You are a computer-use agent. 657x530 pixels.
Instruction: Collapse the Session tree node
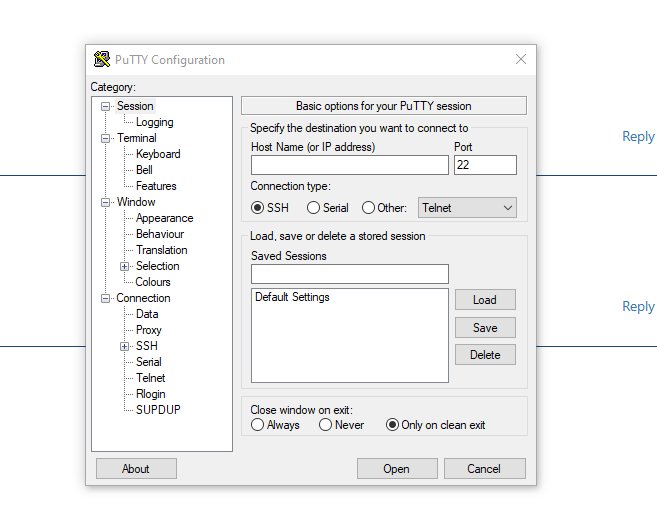(x=106, y=106)
